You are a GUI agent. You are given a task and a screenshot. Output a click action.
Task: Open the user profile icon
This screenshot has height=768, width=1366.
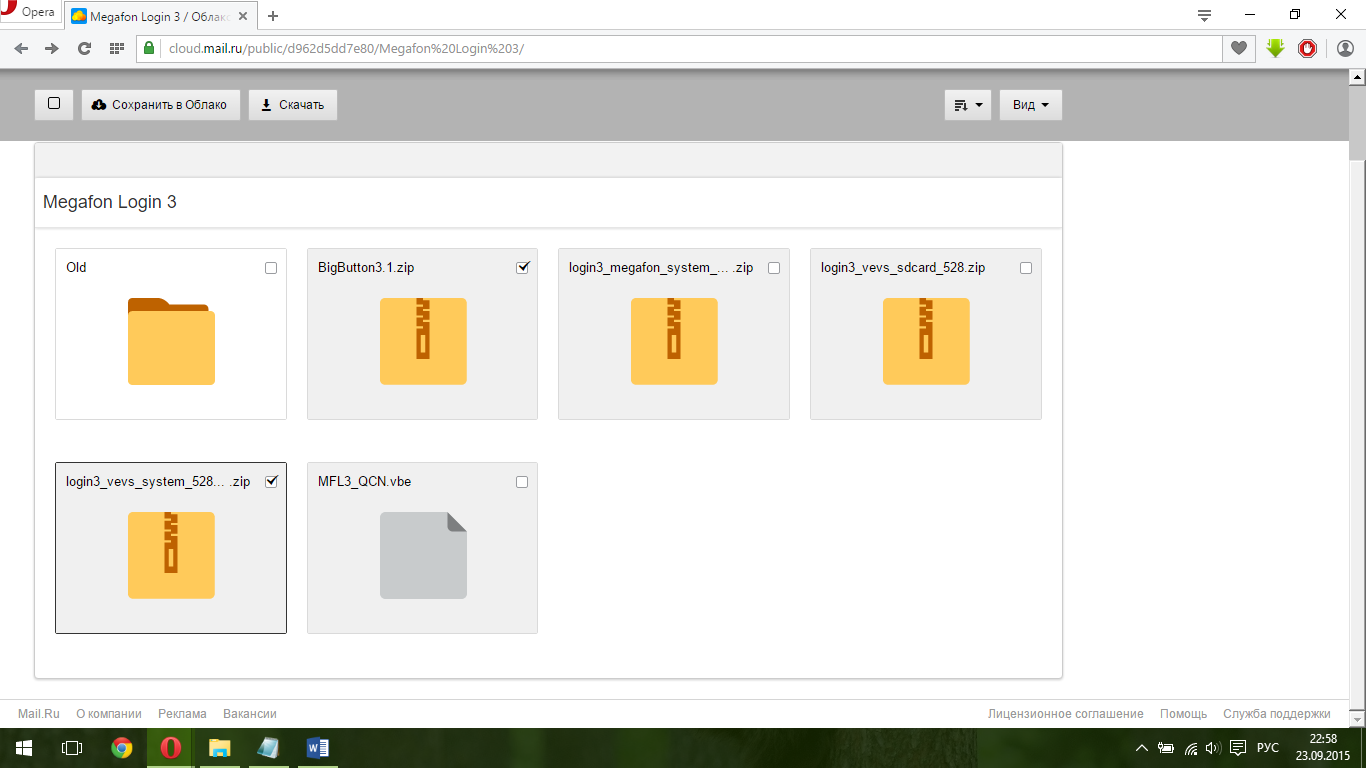1345,48
